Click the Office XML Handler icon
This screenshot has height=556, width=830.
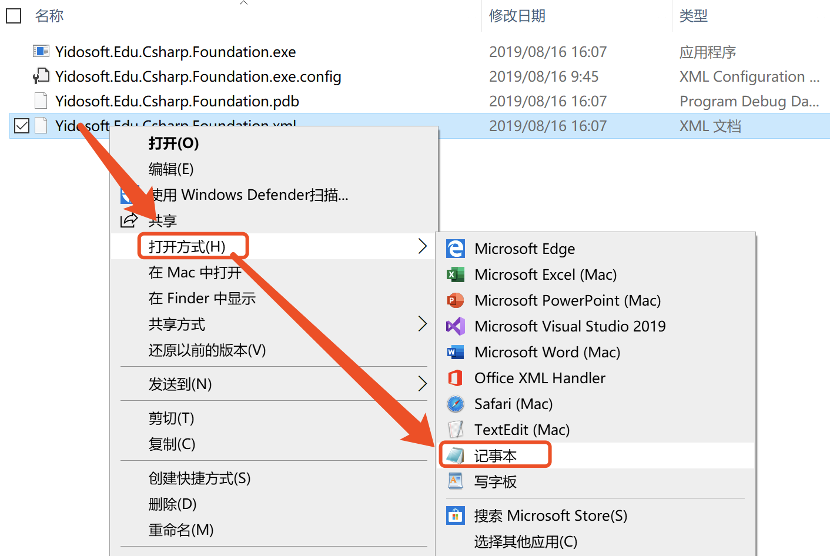455,378
